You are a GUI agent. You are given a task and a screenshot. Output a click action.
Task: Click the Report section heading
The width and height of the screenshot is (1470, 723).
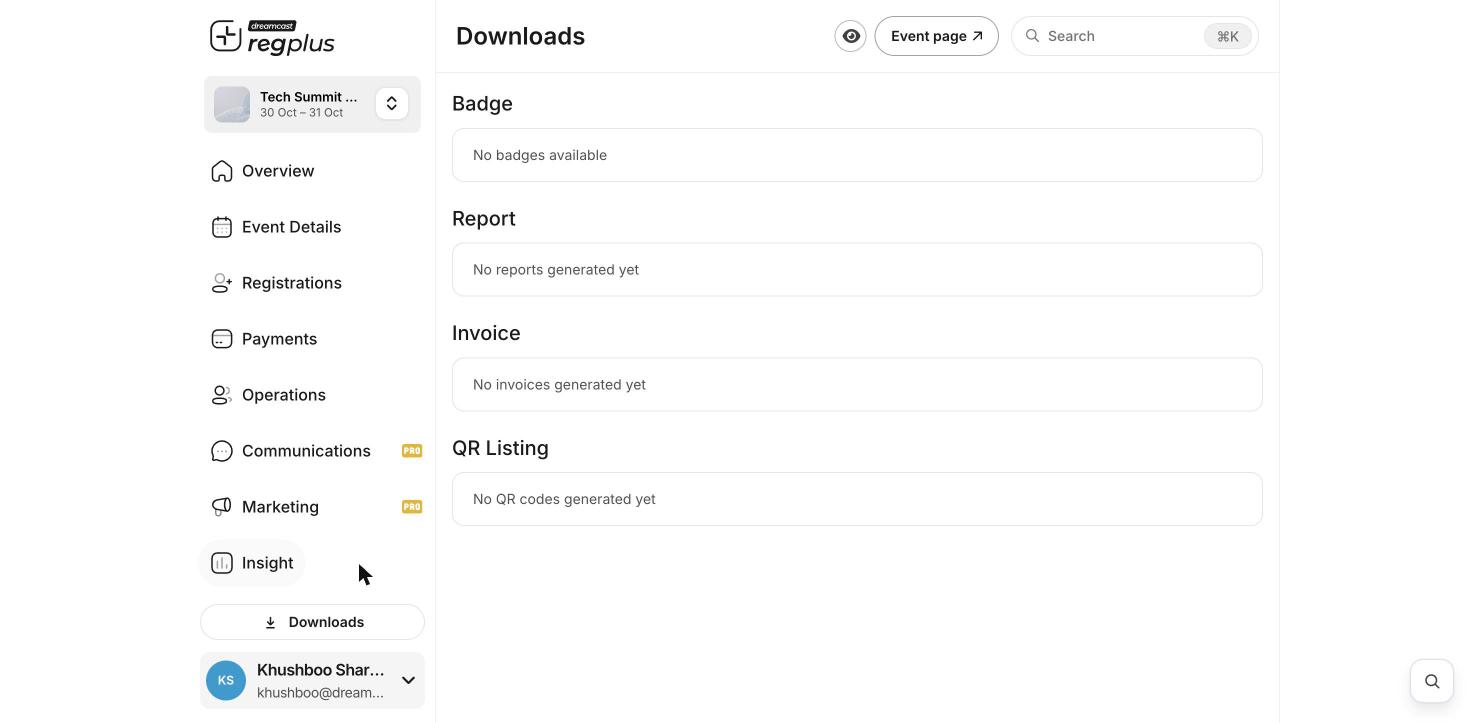click(x=484, y=218)
